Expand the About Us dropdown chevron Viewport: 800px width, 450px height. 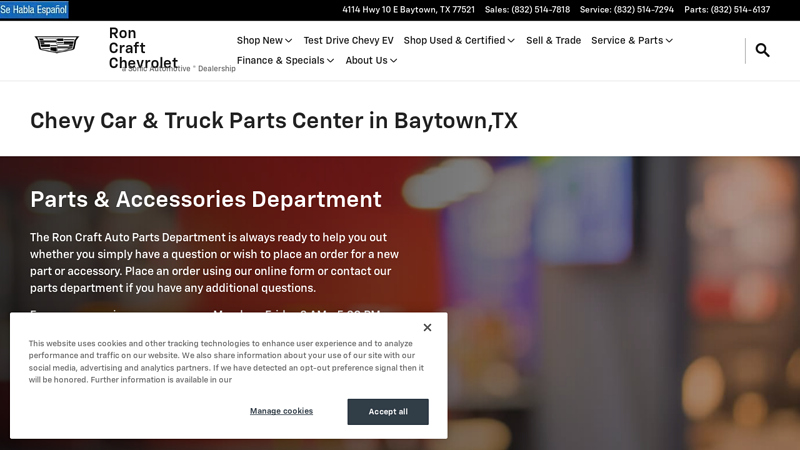[394, 61]
